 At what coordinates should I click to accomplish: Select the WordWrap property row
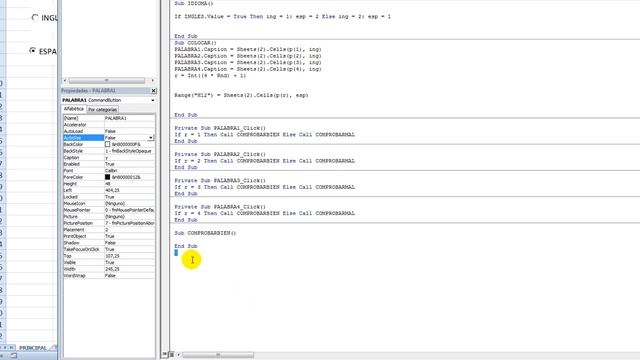pos(109,276)
